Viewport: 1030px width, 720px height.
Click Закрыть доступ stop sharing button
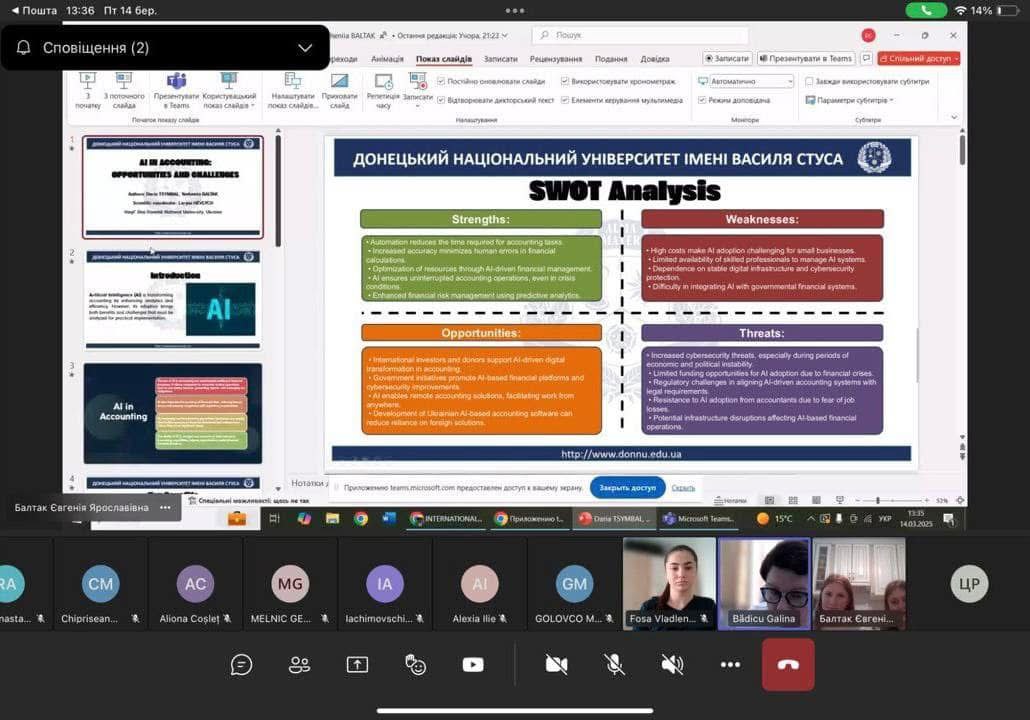[627, 487]
